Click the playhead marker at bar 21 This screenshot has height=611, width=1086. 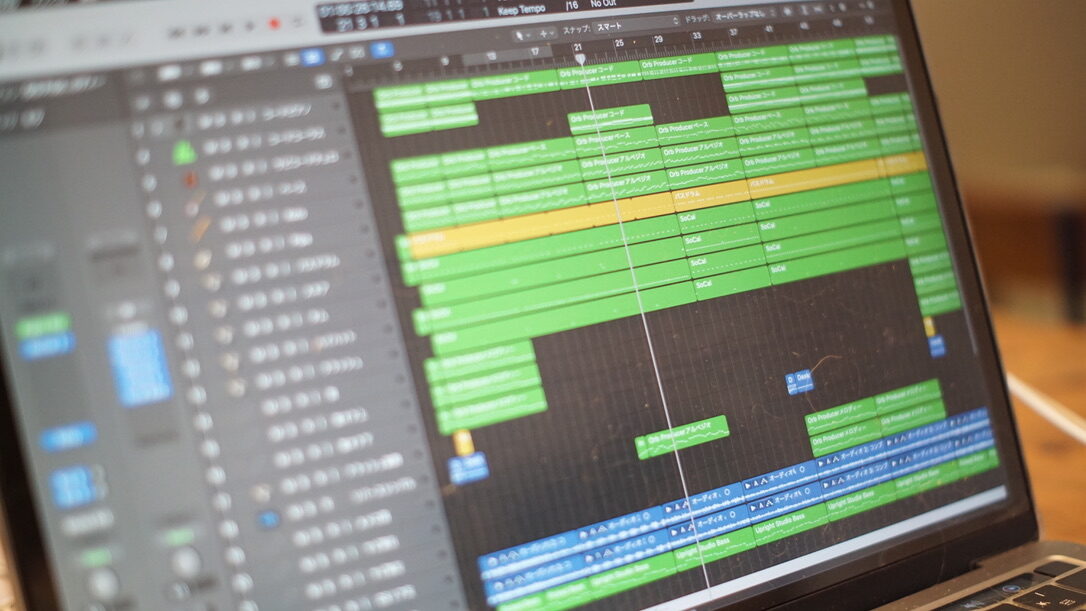point(579,59)
